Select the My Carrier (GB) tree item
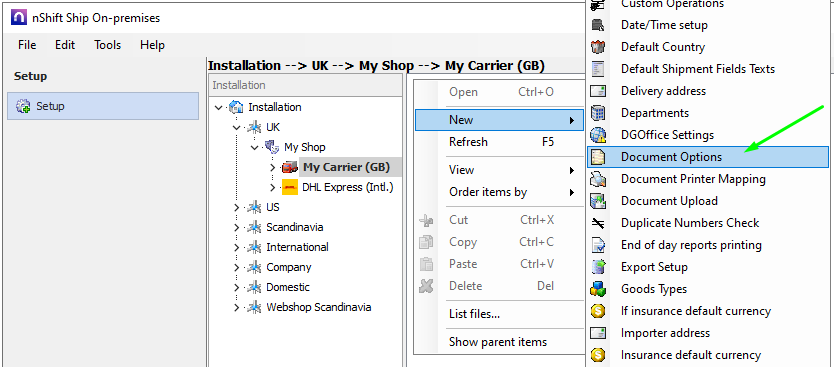 point(346,167)
